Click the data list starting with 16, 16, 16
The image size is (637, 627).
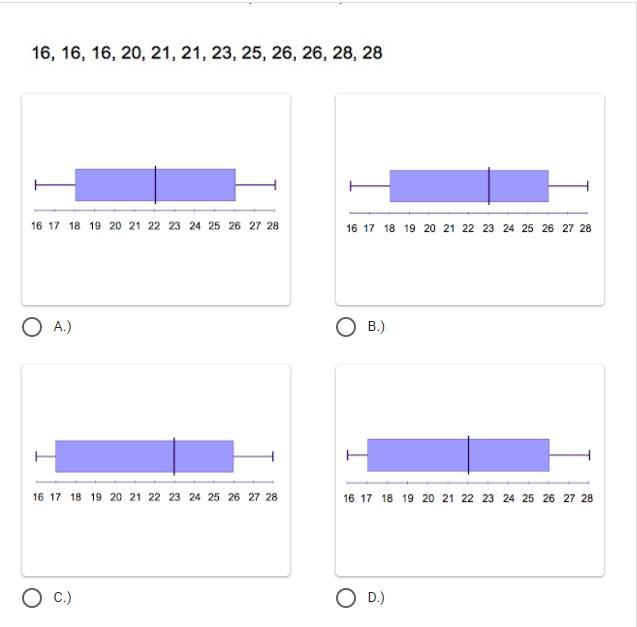pyautogui.click(x=207, y=53)
